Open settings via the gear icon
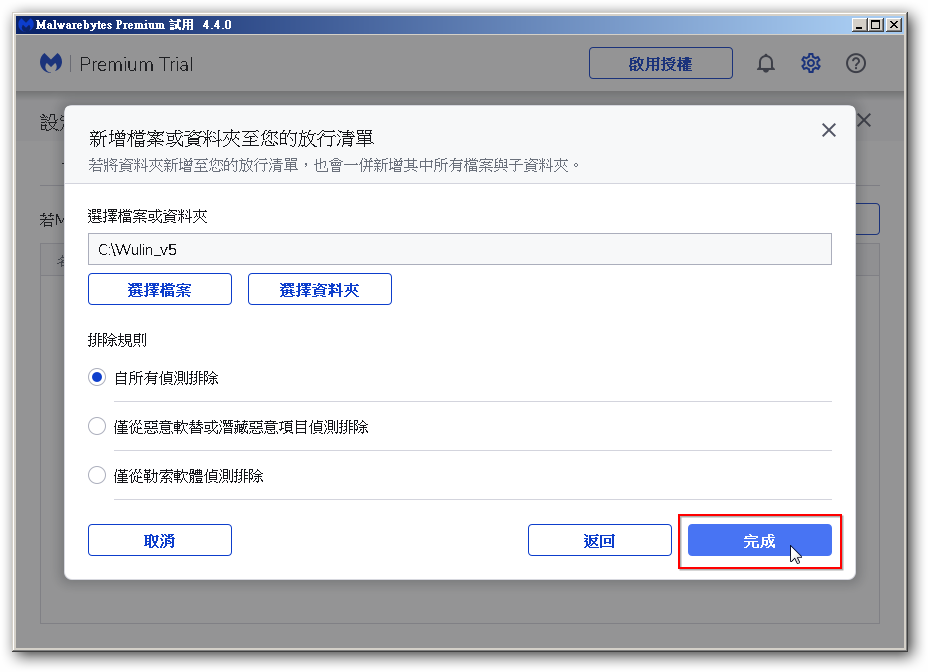Image resolution: width=928 pixels, height=672 pixels. pos(810,64)
